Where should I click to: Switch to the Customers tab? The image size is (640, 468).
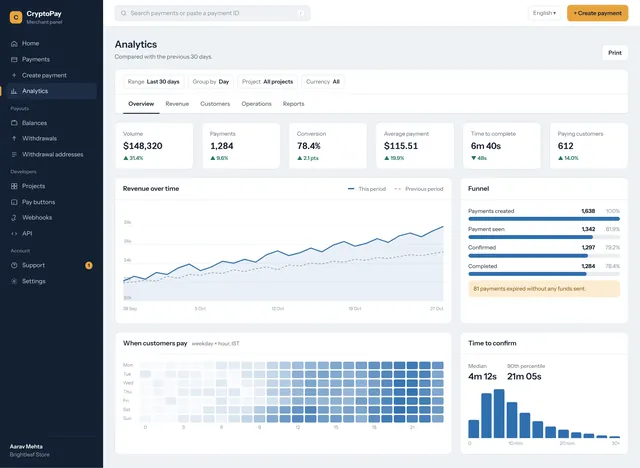point(215,104)
